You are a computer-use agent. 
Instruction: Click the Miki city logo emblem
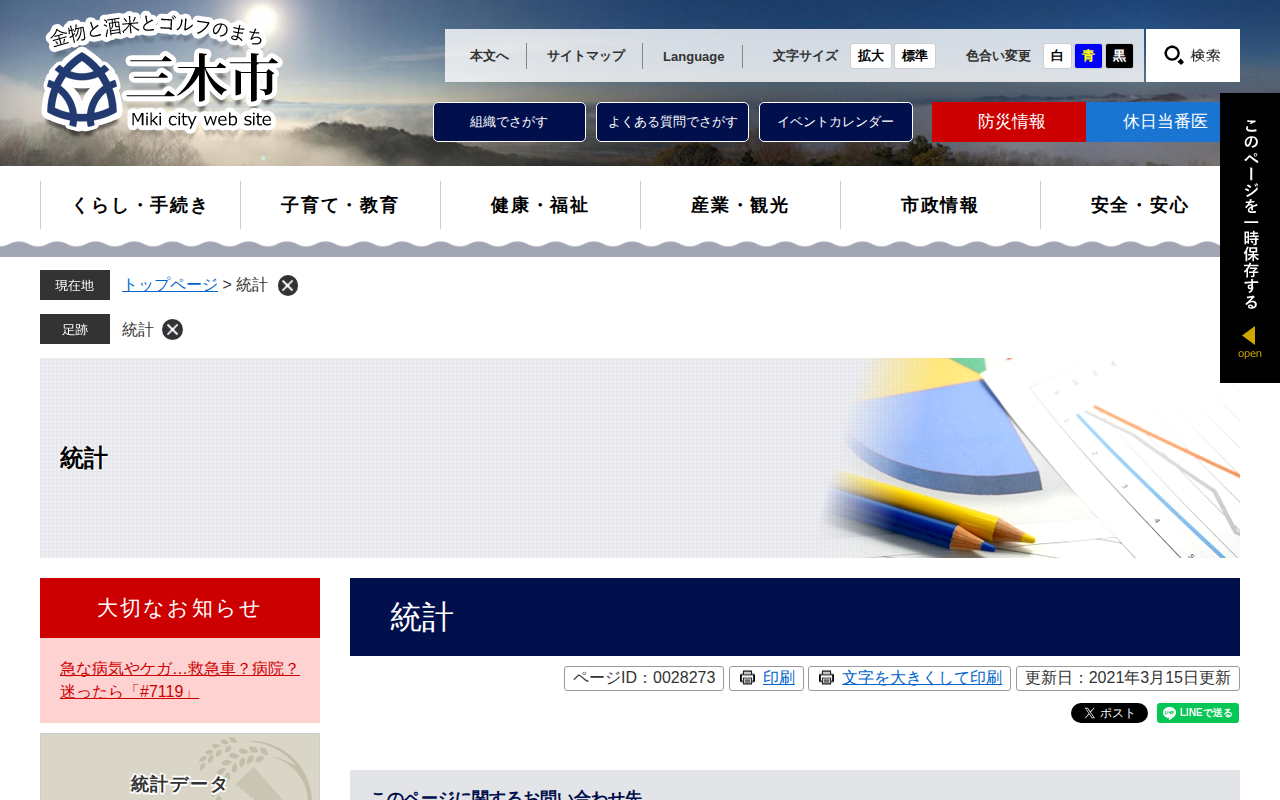pos(82,90)
